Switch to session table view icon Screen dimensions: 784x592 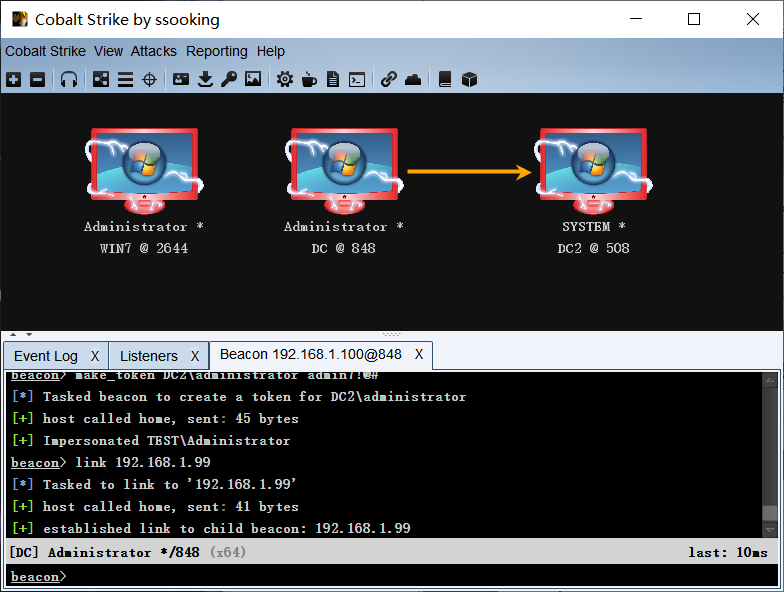click(125, 80)
